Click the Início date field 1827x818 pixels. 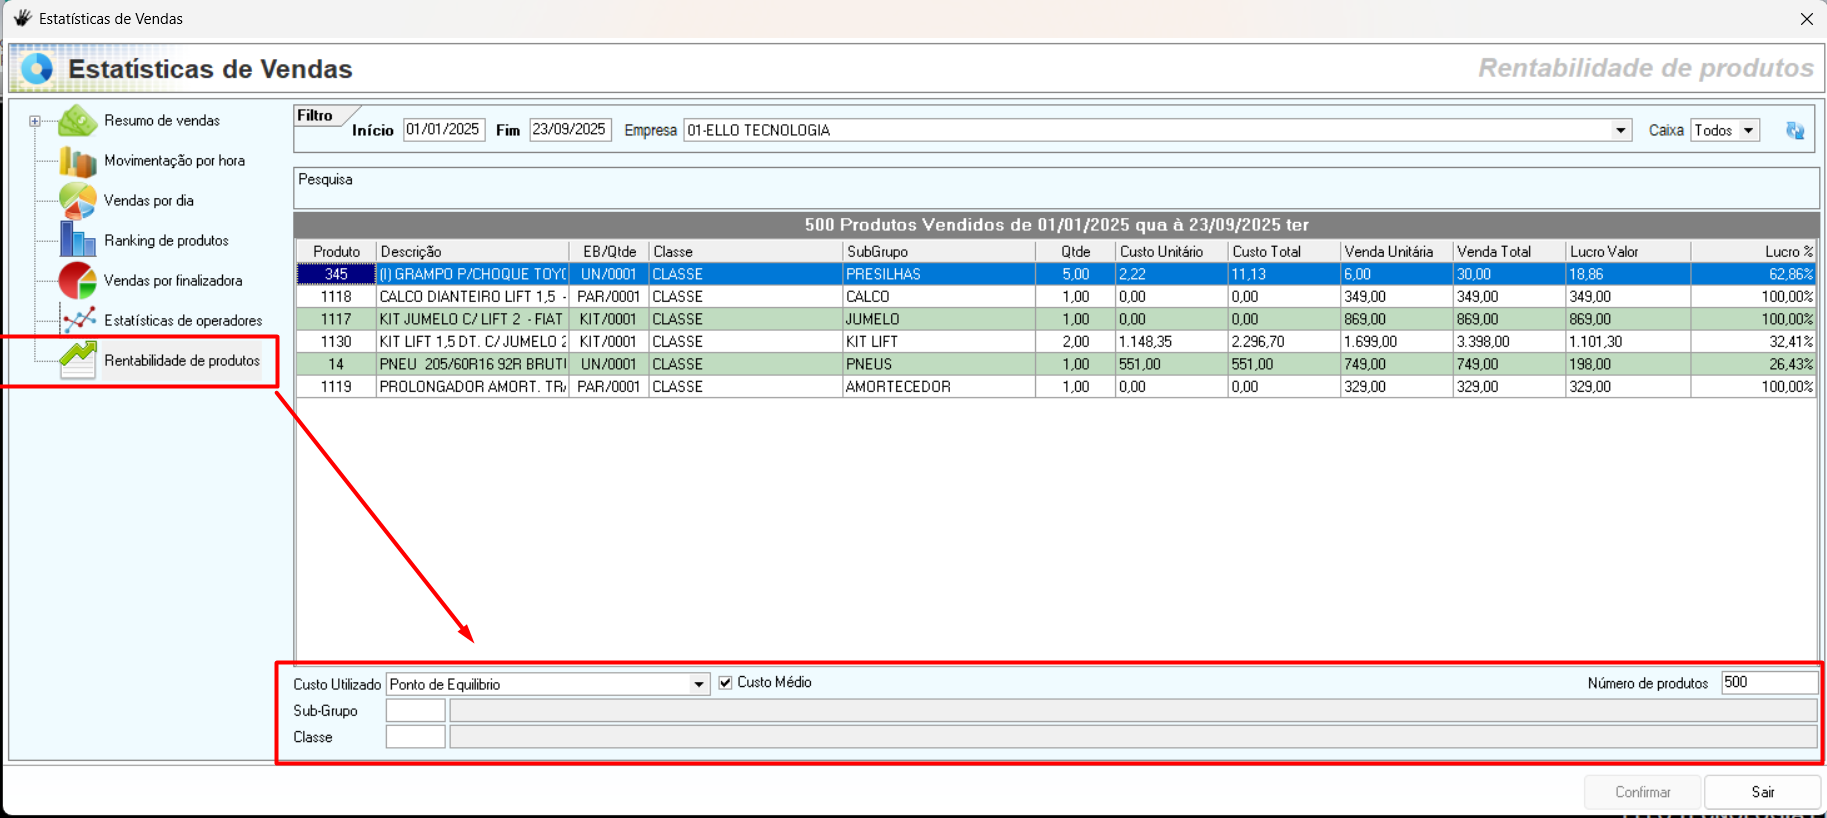(x=443, y=130)
